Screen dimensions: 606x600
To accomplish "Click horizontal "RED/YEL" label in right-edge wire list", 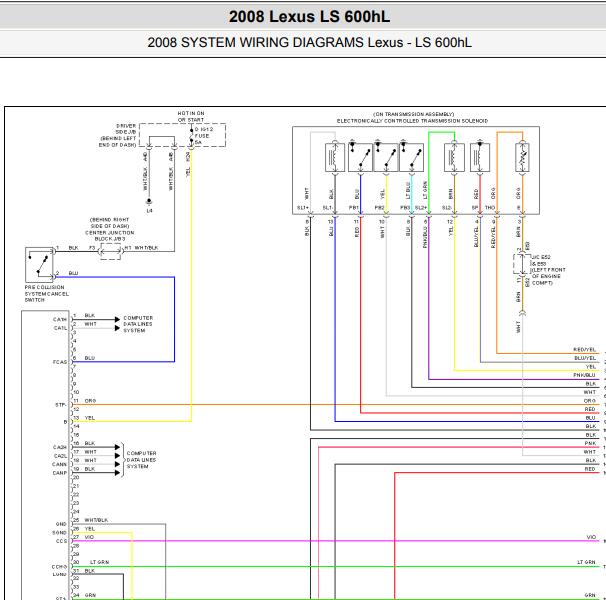I will (585, 349).
